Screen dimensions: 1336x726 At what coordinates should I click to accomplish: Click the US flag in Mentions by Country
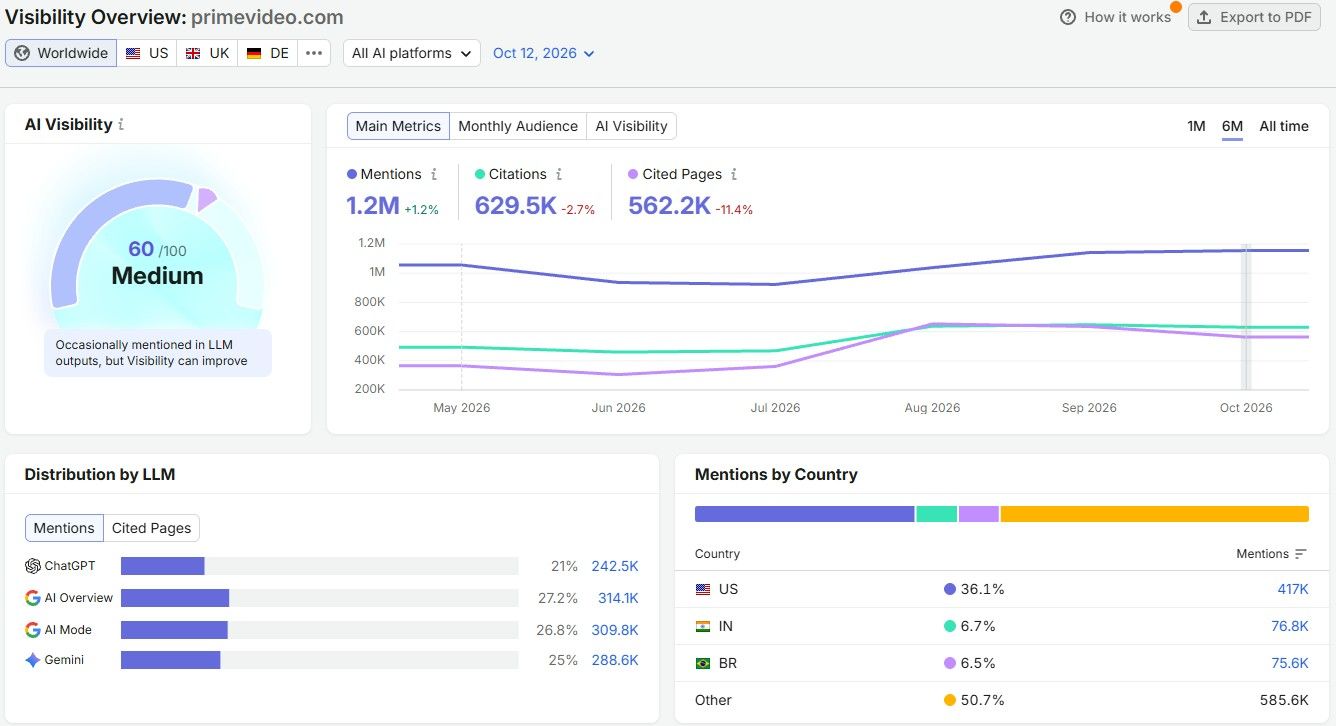(x=703, y=589)
